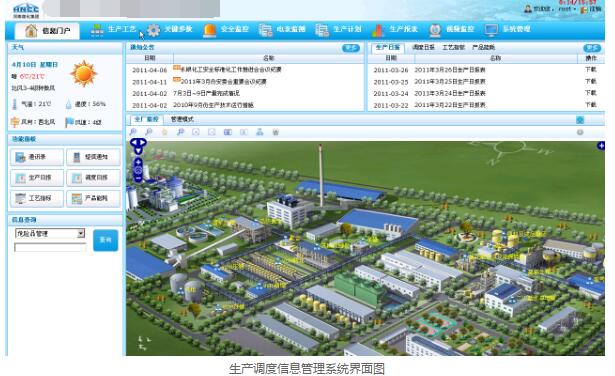Click the gray round icon at map toolbar right end
The height and width of the screenshot is (376, 615).
coord(580,132)
